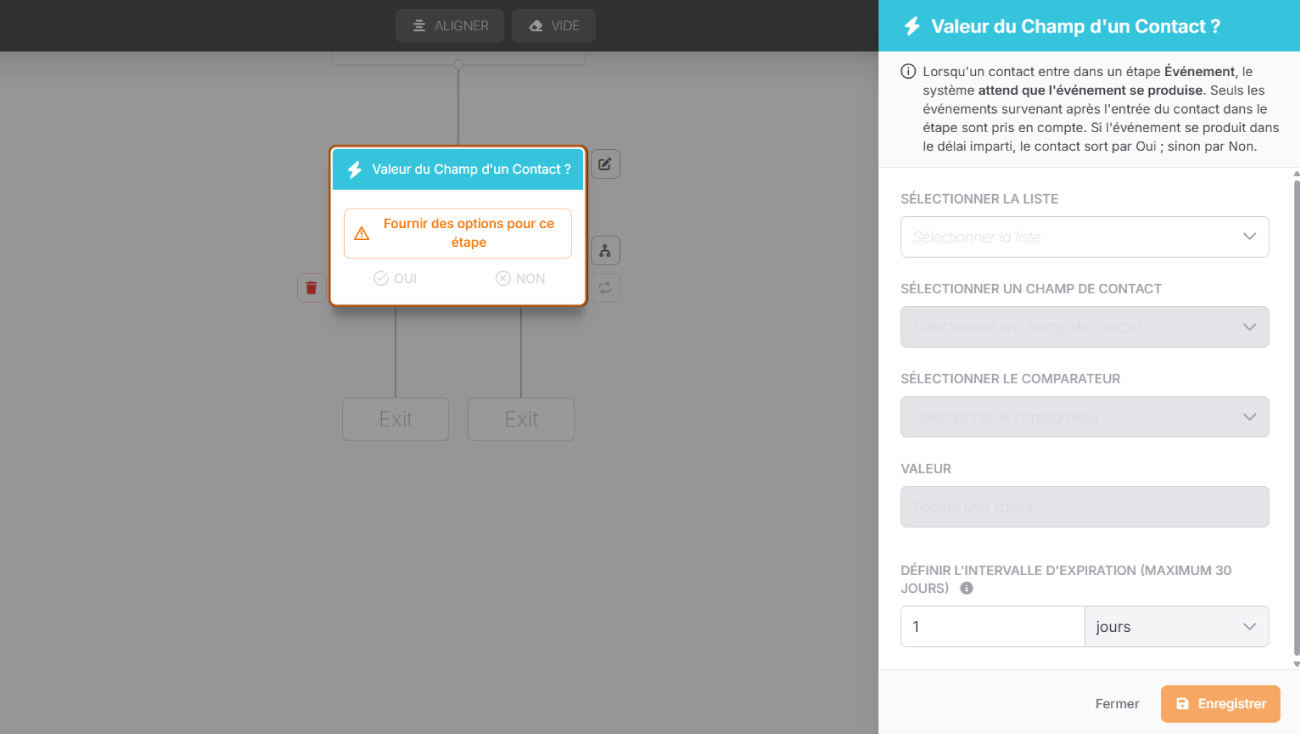This screenshot has width=1300, height=734.
Task: Click the expiration interval number field
Action: click(x=992, y=627)
